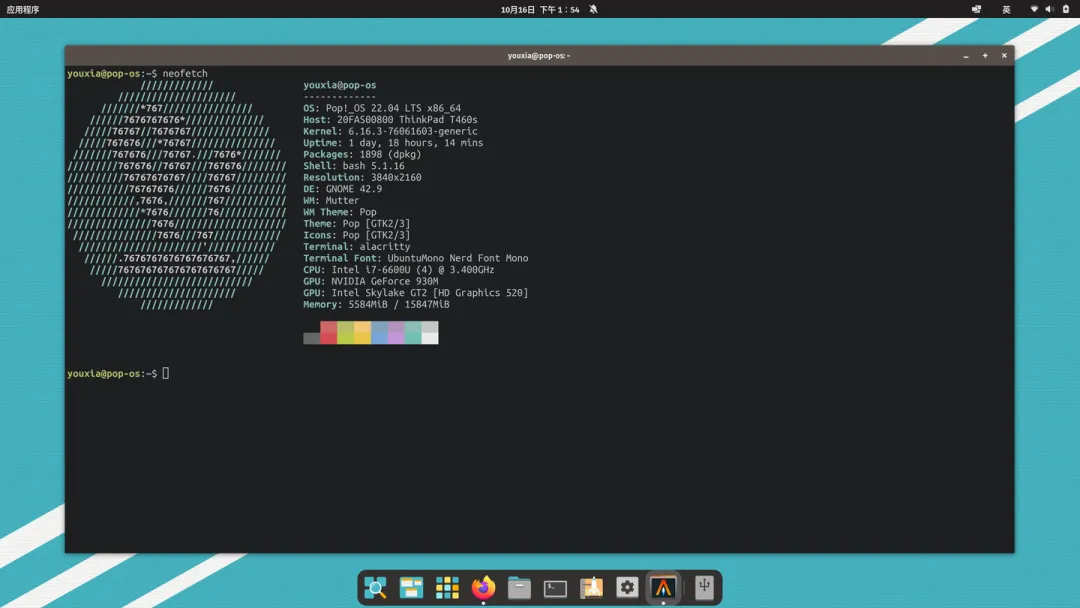
Task: Open the battery status icon in top bar
Action: pos(1066,9)
